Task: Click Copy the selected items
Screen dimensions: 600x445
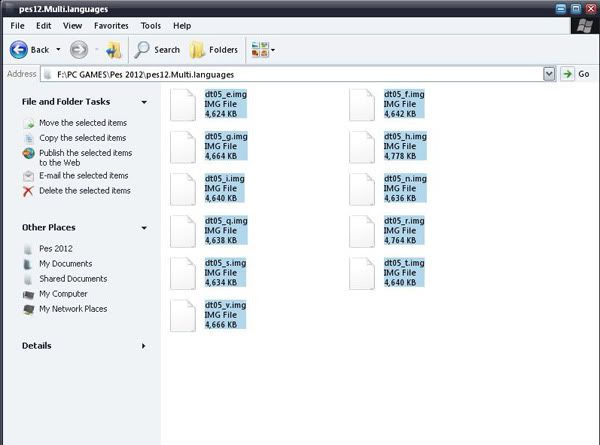Action: point(83,138)
